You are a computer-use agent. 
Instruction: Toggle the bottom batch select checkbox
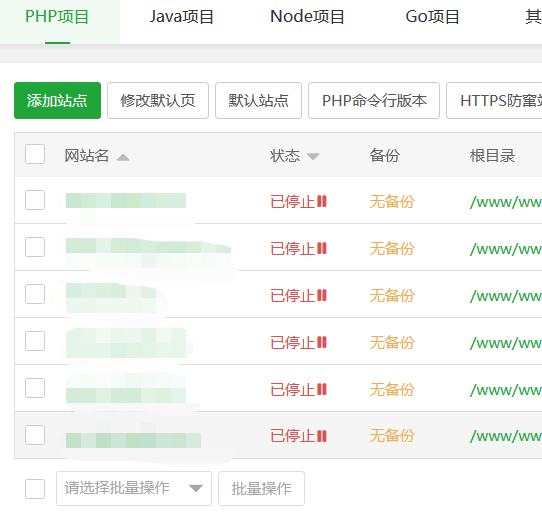tap(35, 489)
